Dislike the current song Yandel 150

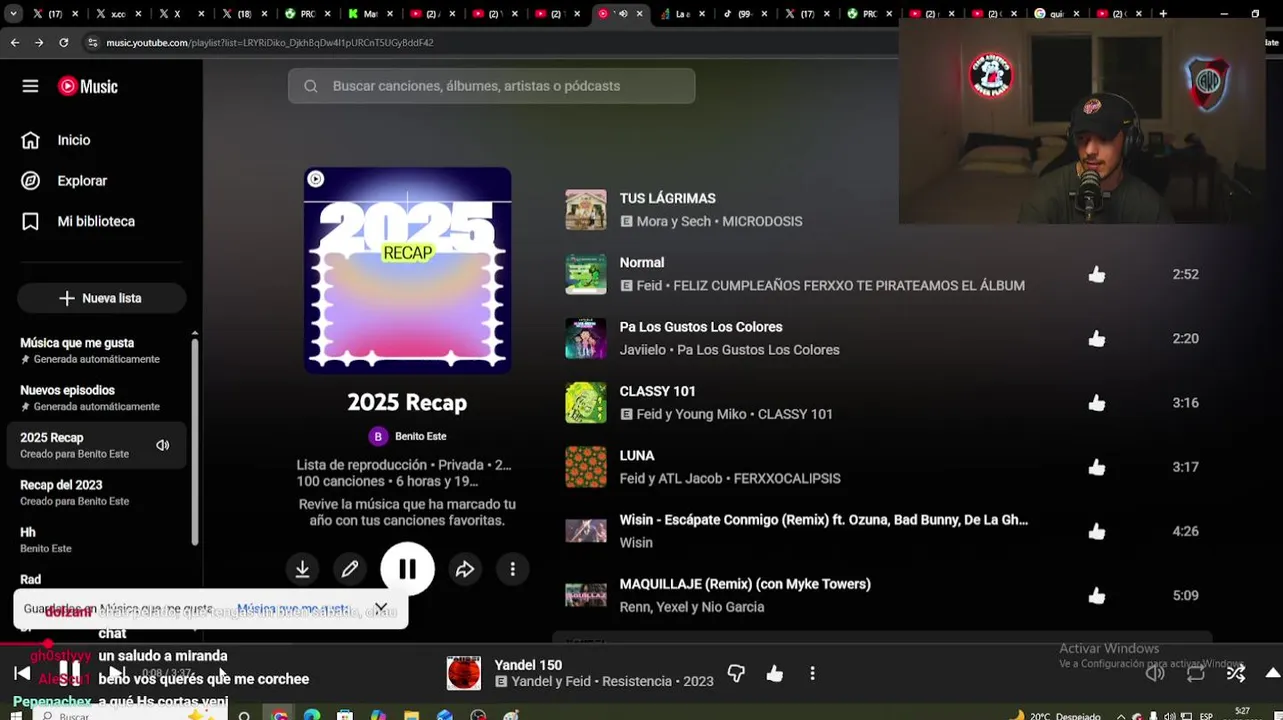(x=736, y=673)
